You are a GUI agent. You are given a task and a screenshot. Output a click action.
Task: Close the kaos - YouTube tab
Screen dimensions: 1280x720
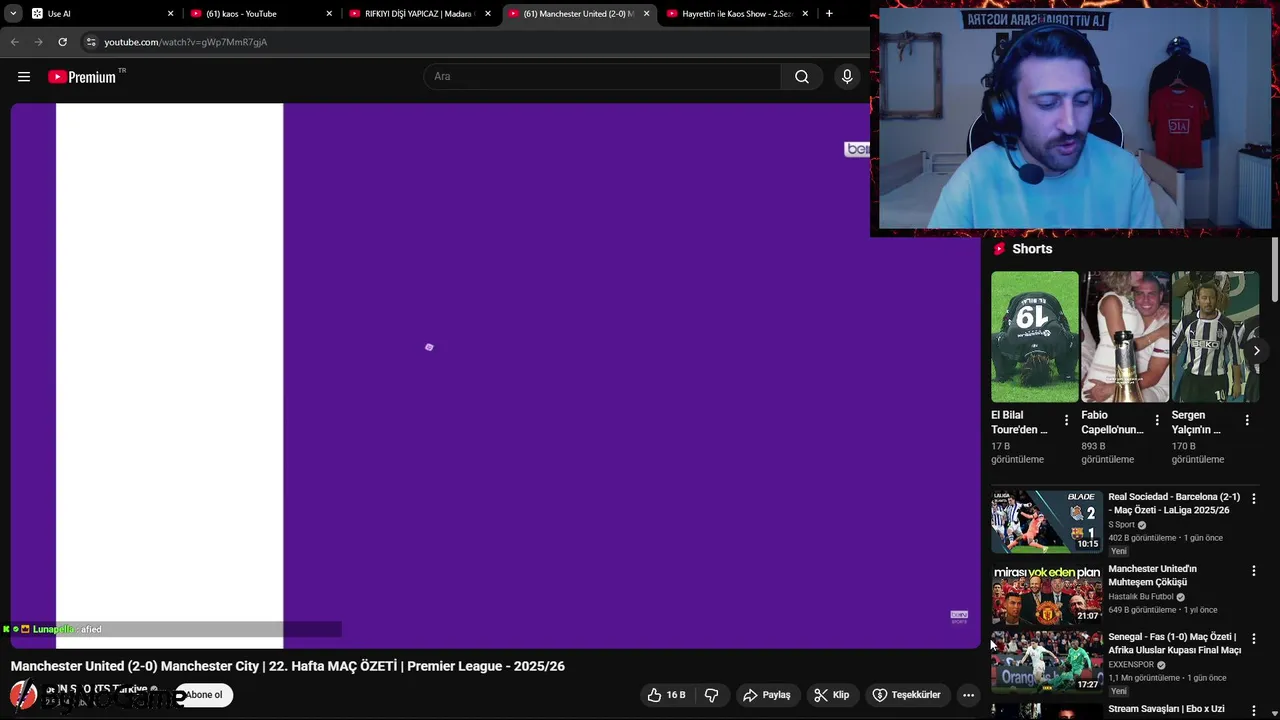click(329, 14)
